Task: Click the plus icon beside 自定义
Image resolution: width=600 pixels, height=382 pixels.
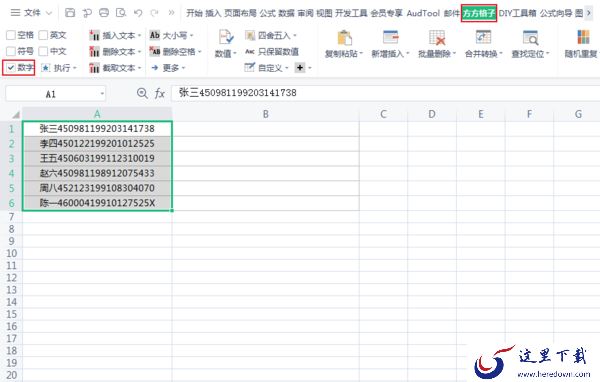Action: [300, 68]
